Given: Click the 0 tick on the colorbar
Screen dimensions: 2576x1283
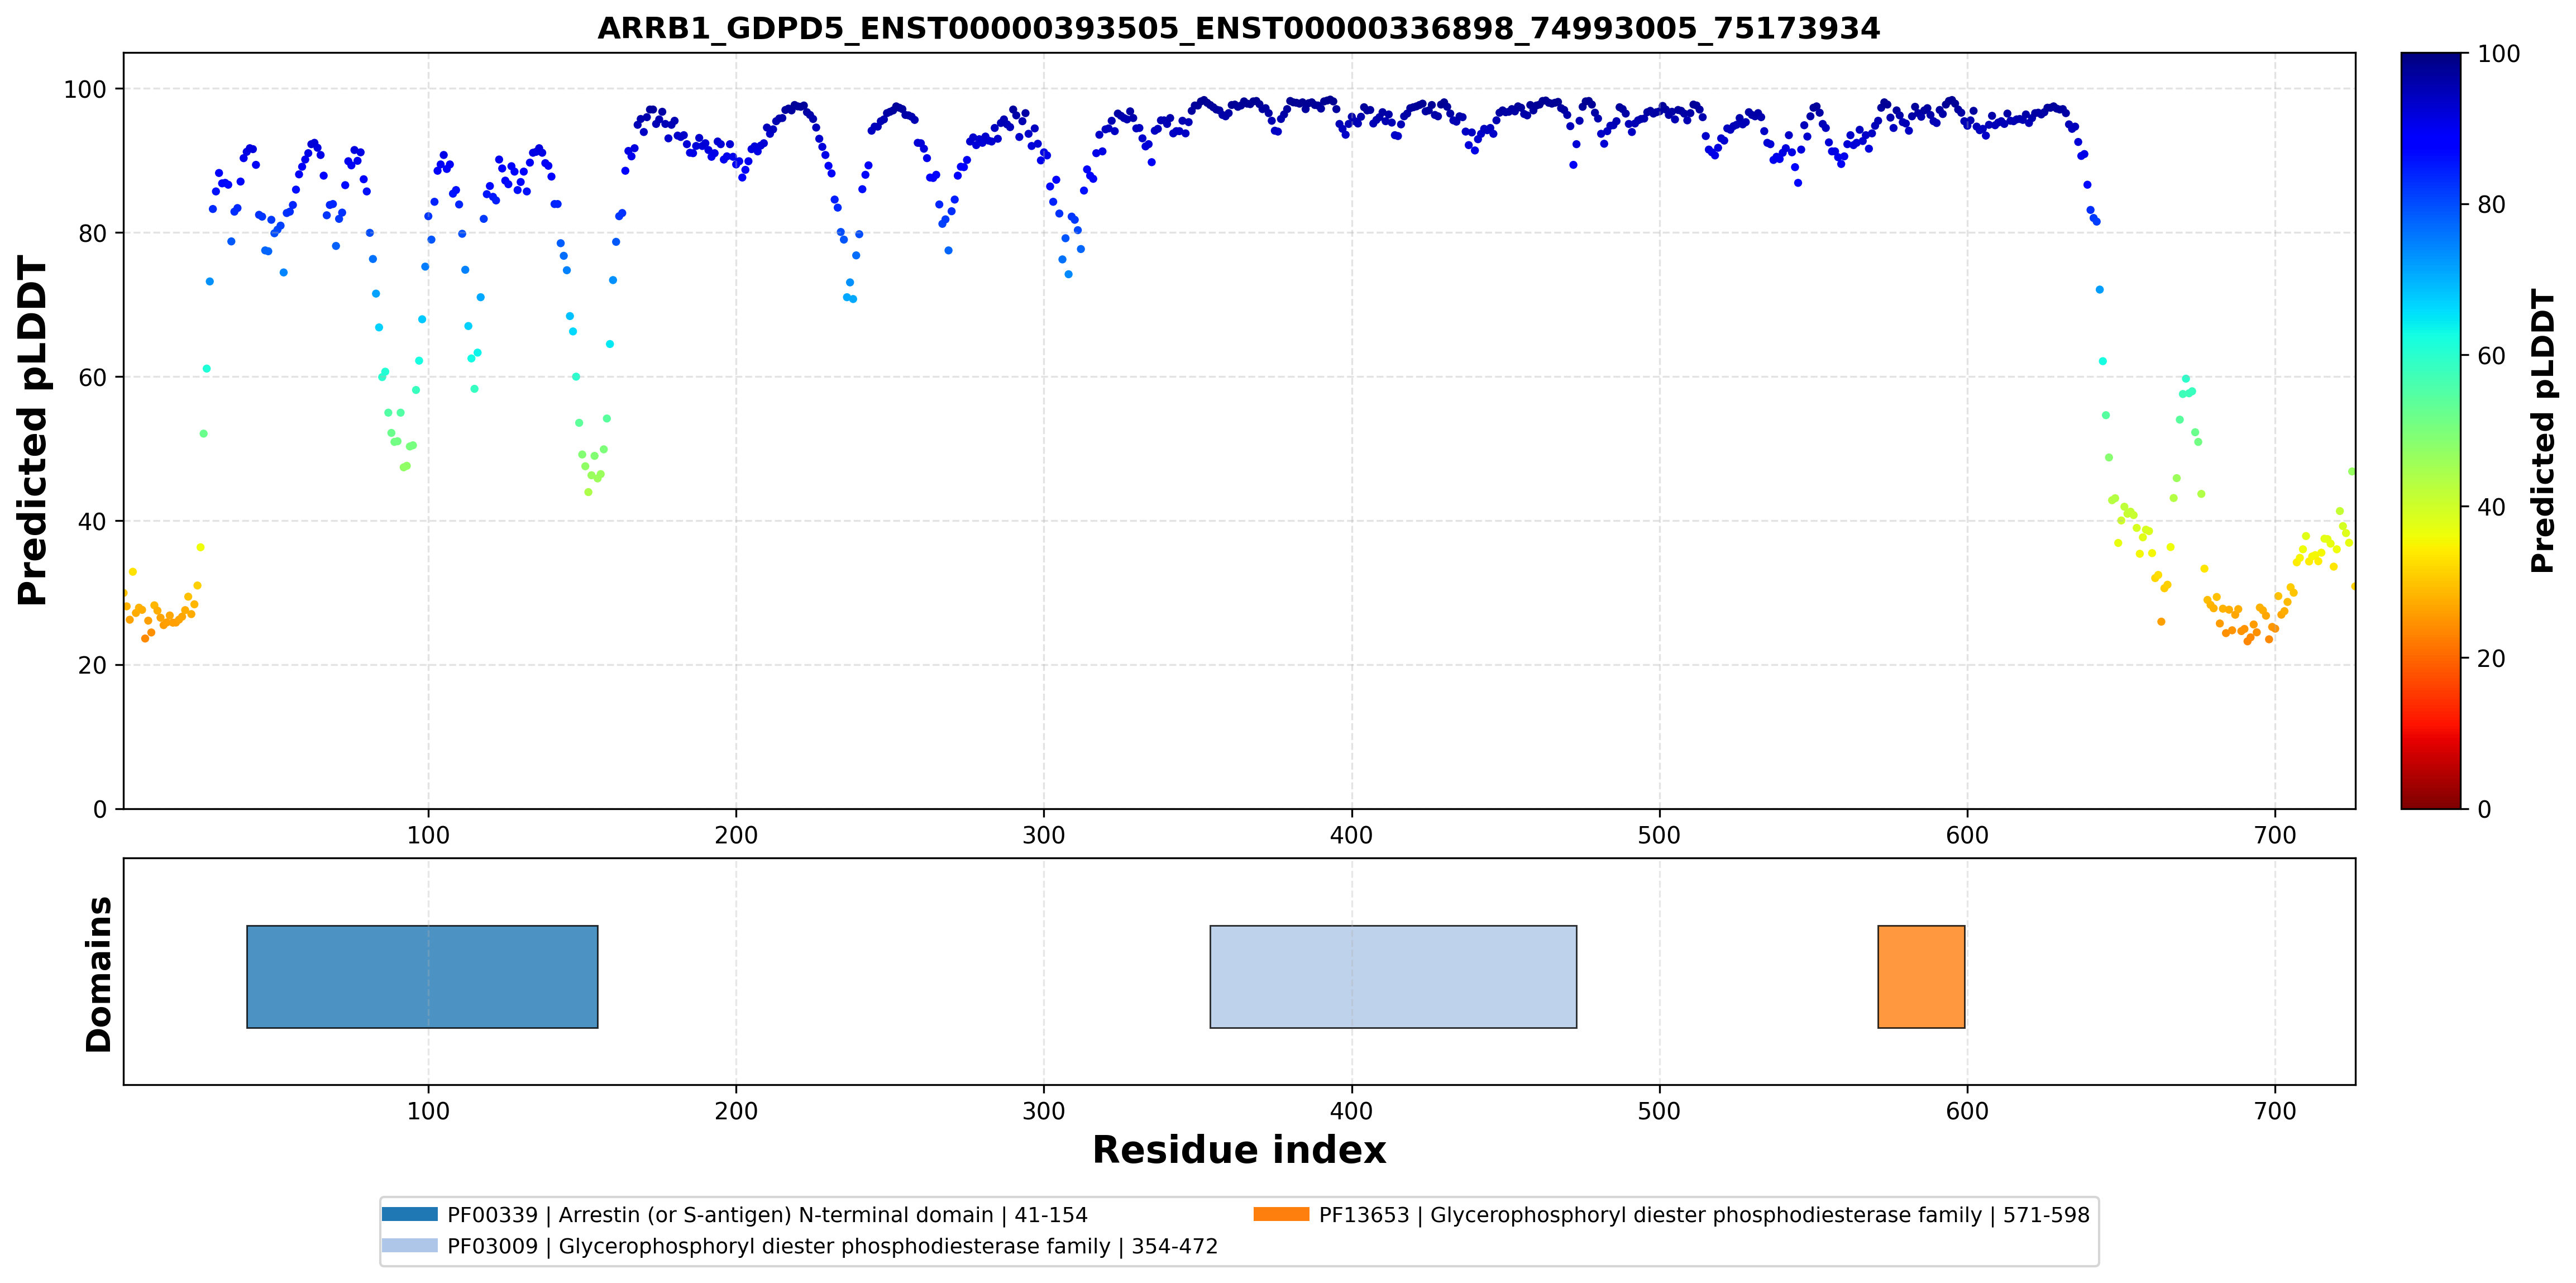Looking at the screenshot, I should click(x=2484, y=809).
